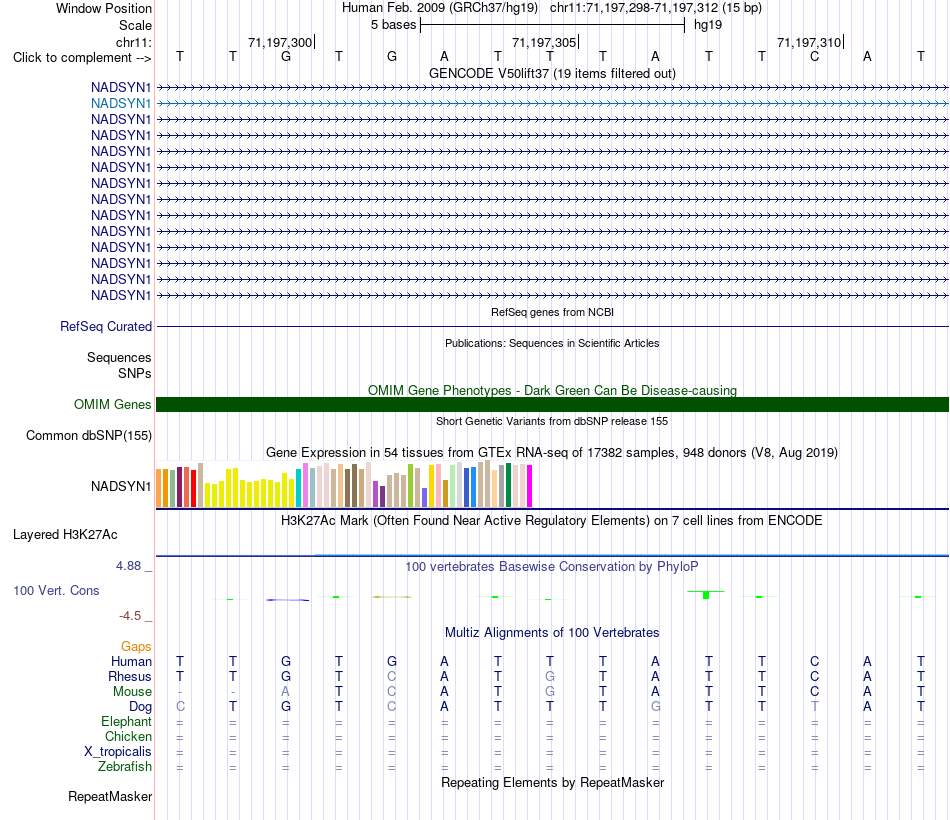Click 'Publications: Sequences in Scientific Articles' title

click(552, 343)
